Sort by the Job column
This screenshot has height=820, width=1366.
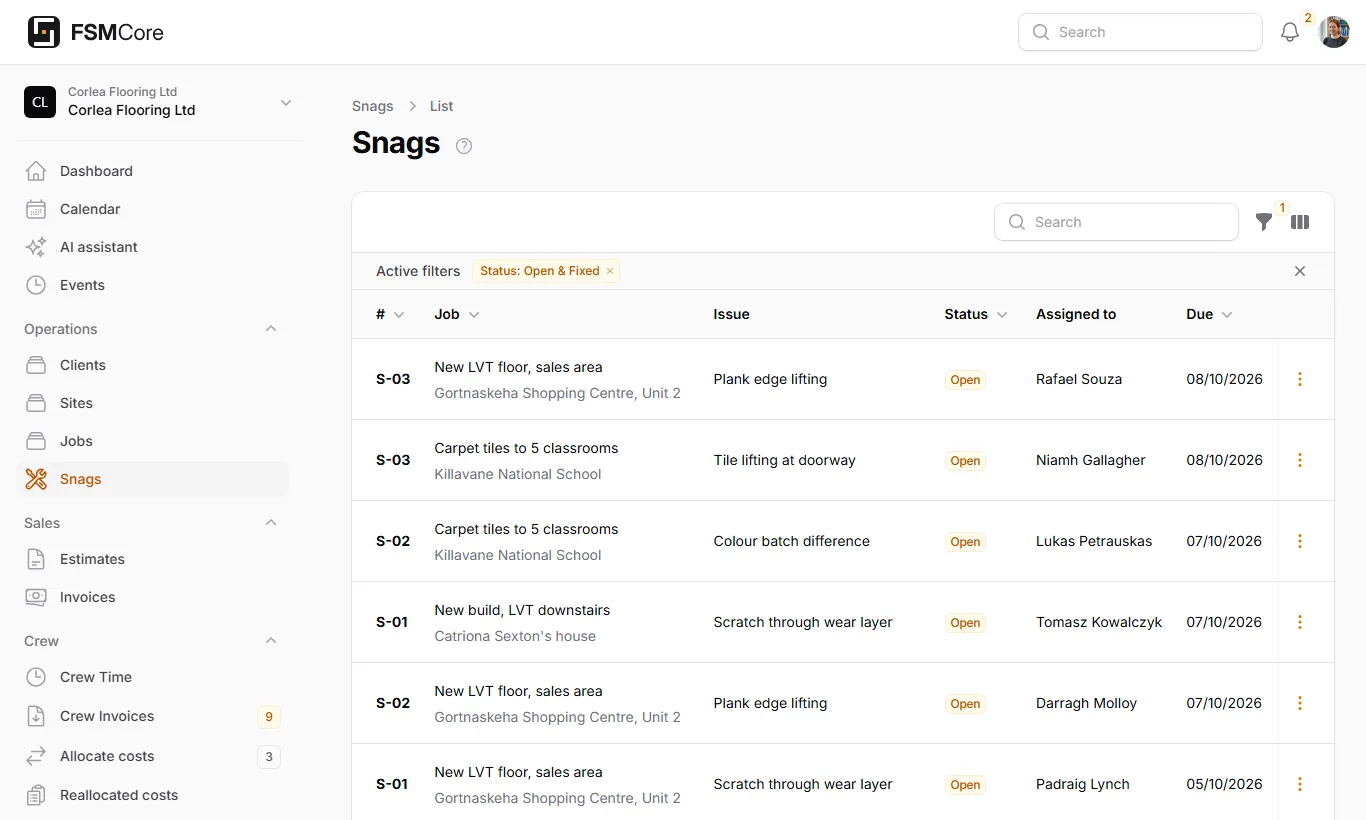point(457,314)
